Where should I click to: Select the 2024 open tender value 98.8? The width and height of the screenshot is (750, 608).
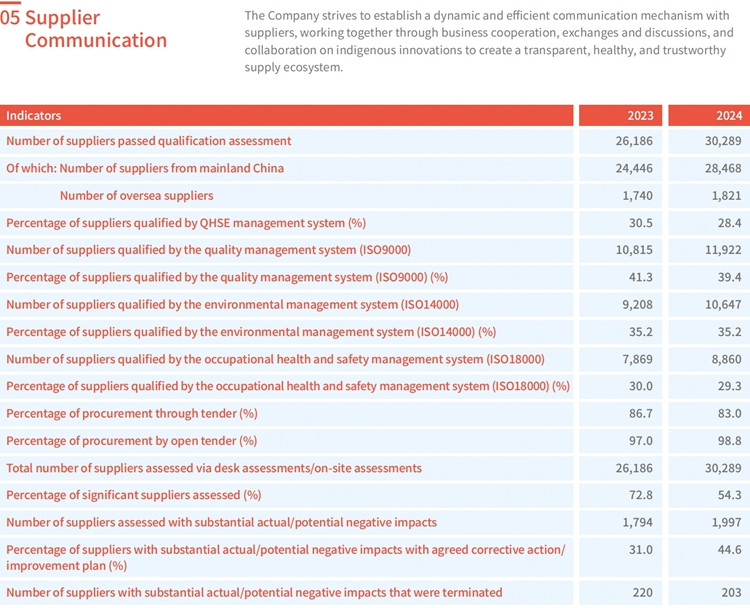(x=728, y=440)
